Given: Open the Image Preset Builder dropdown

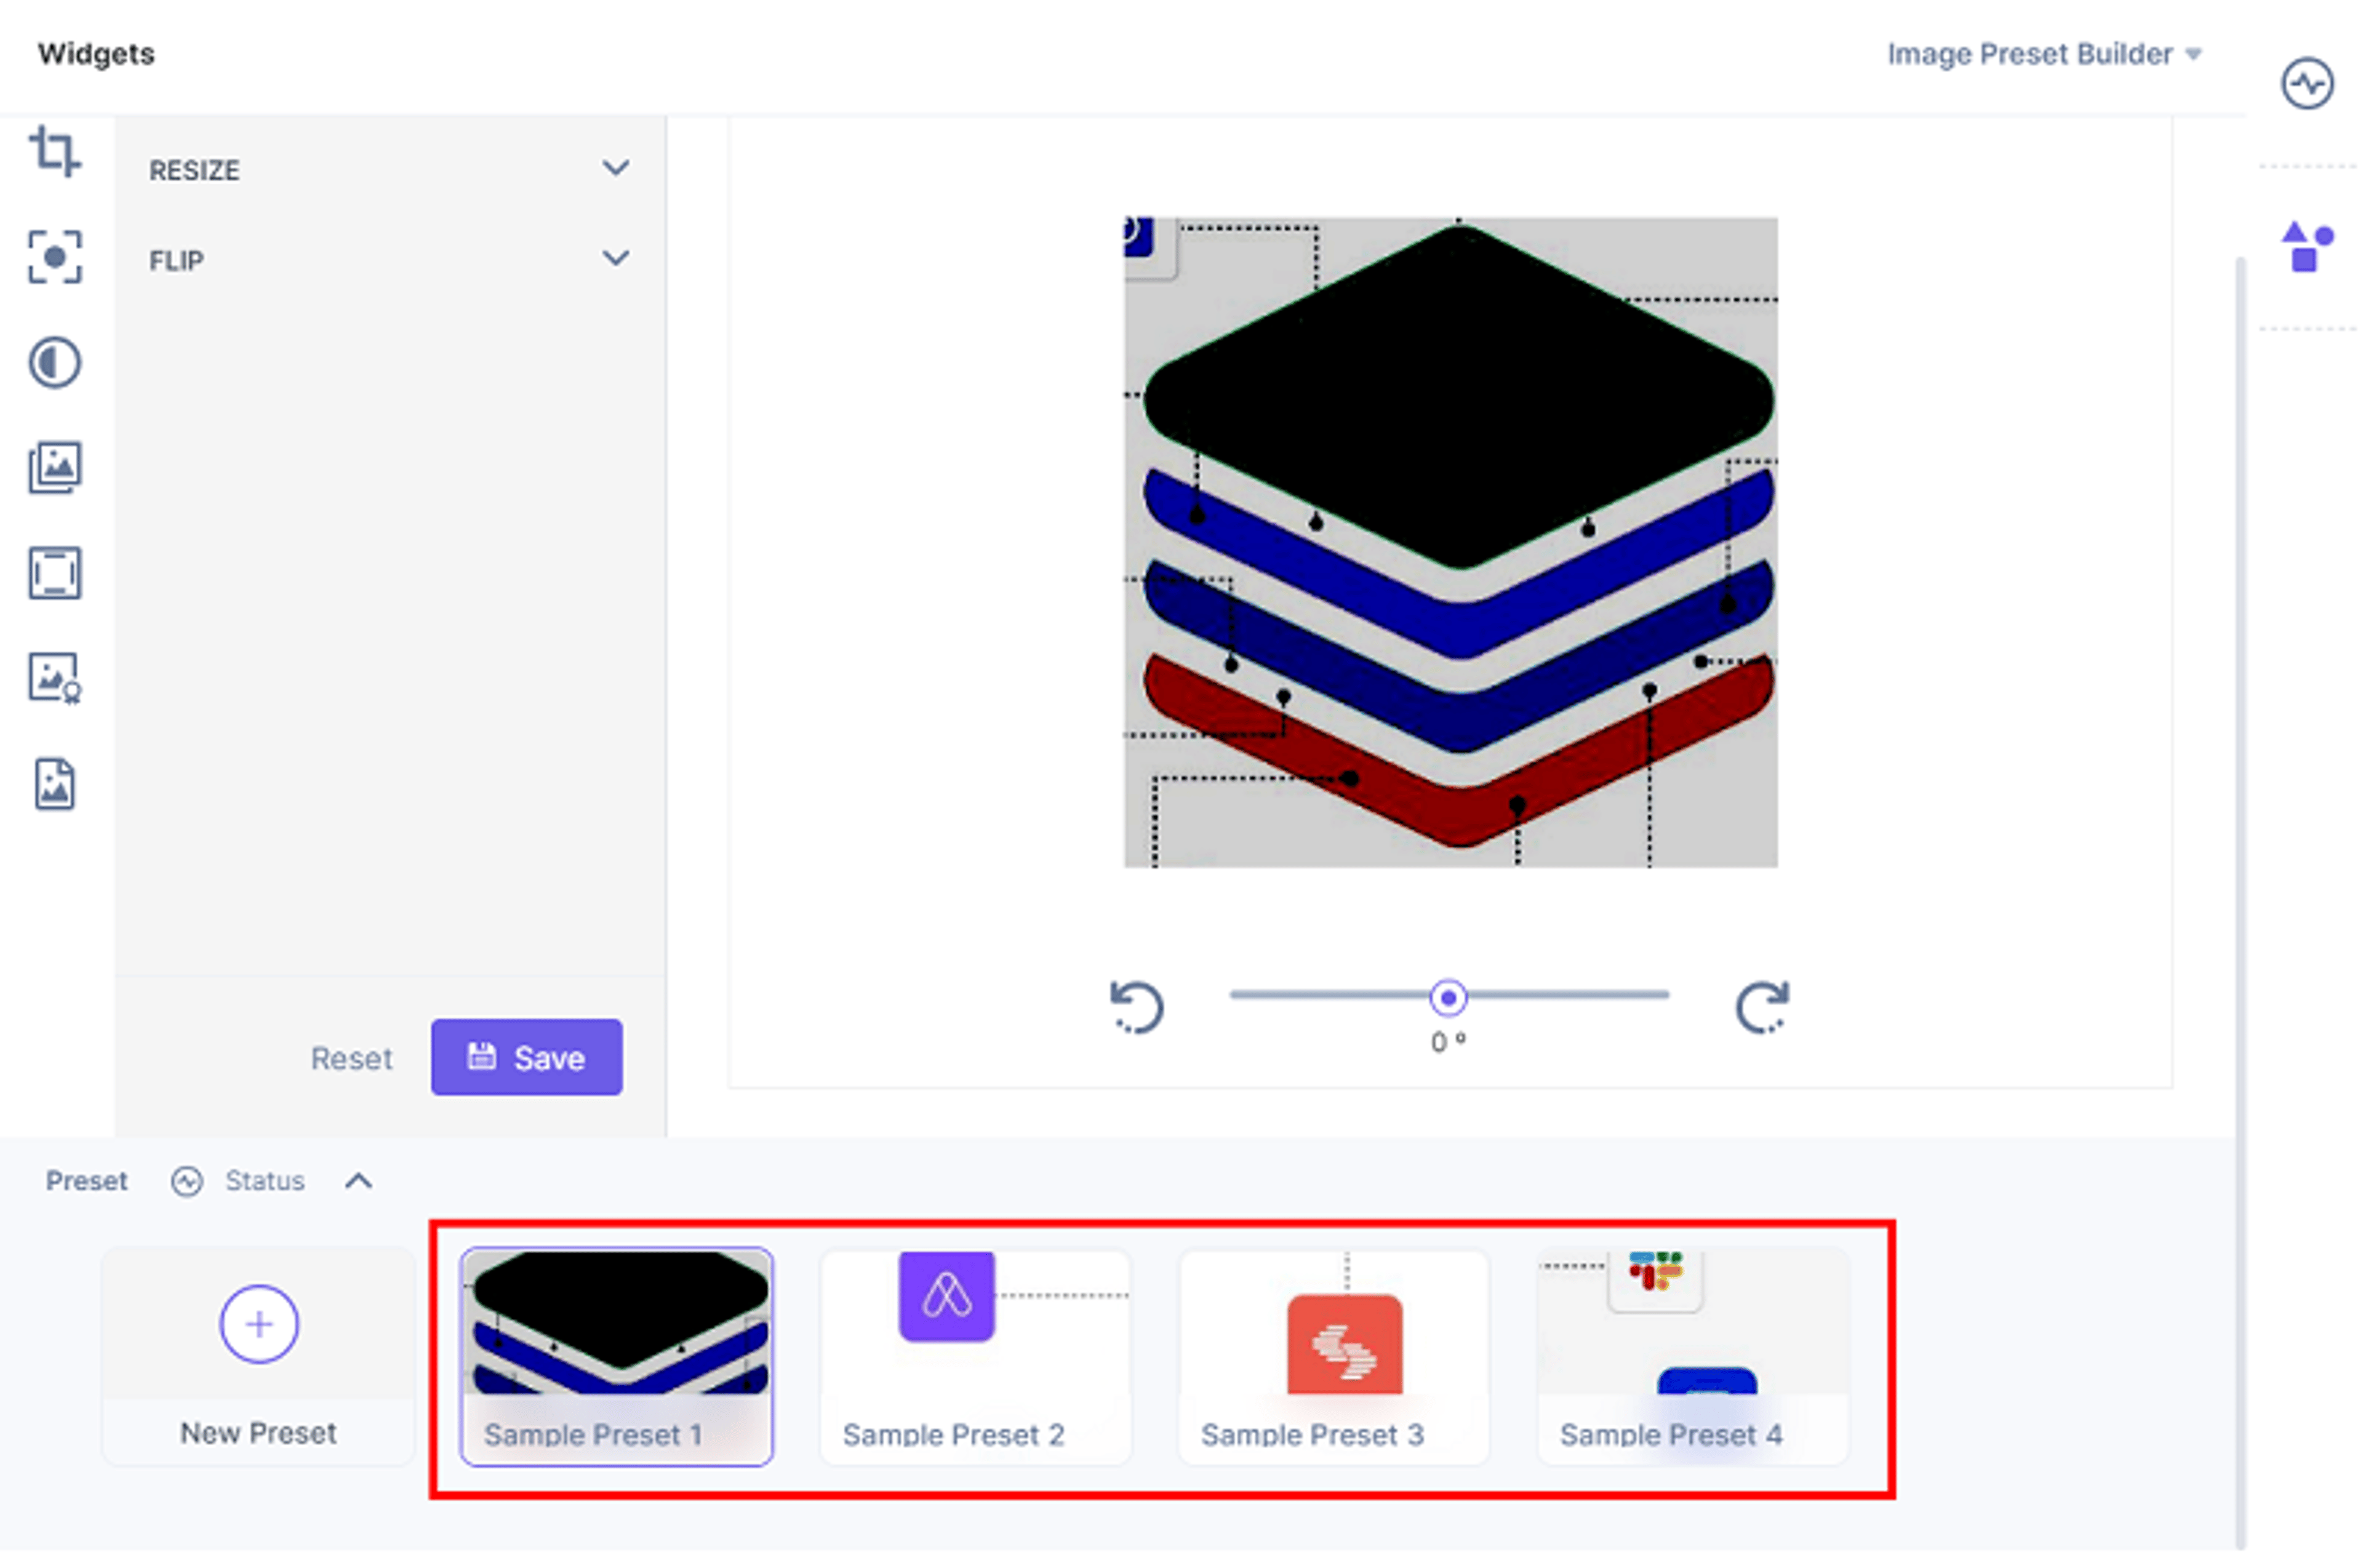Looking at the screenshot, I should 2044,54.
